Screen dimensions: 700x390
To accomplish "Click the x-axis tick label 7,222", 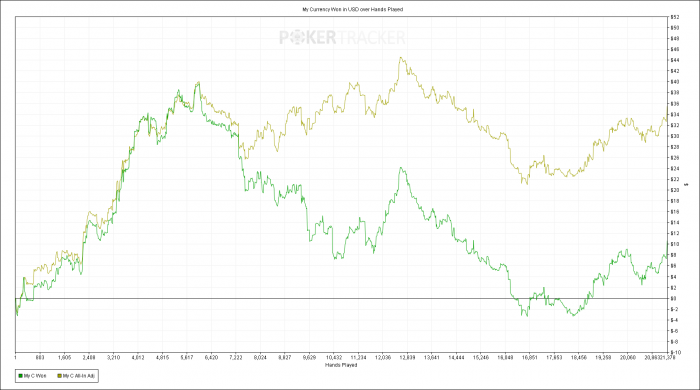I will tap(236, 358).
